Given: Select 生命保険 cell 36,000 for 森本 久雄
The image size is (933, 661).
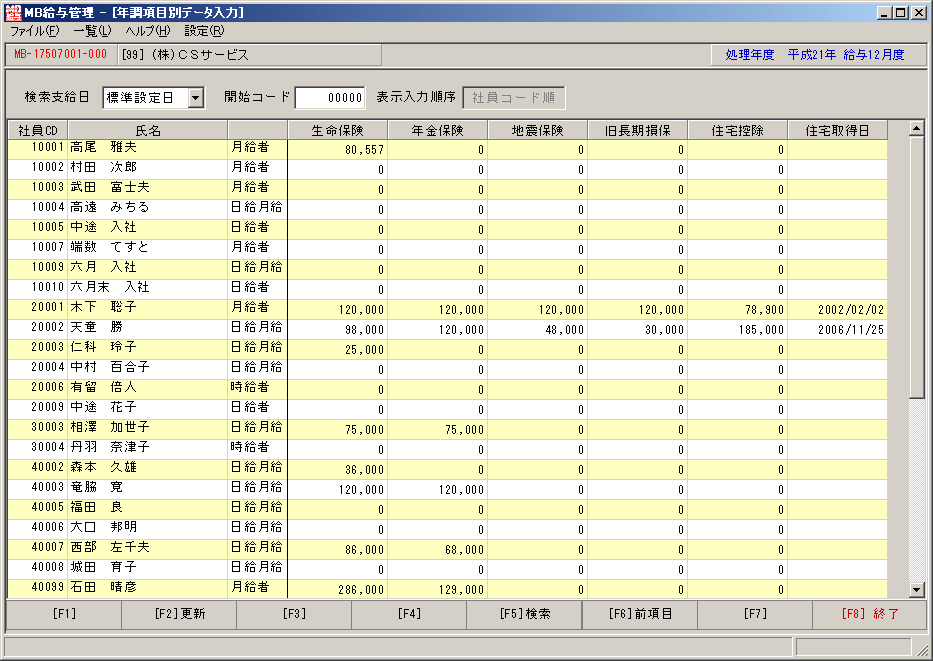Looking at the screenshot, I should pyautogui.click(x=337, y=469).
